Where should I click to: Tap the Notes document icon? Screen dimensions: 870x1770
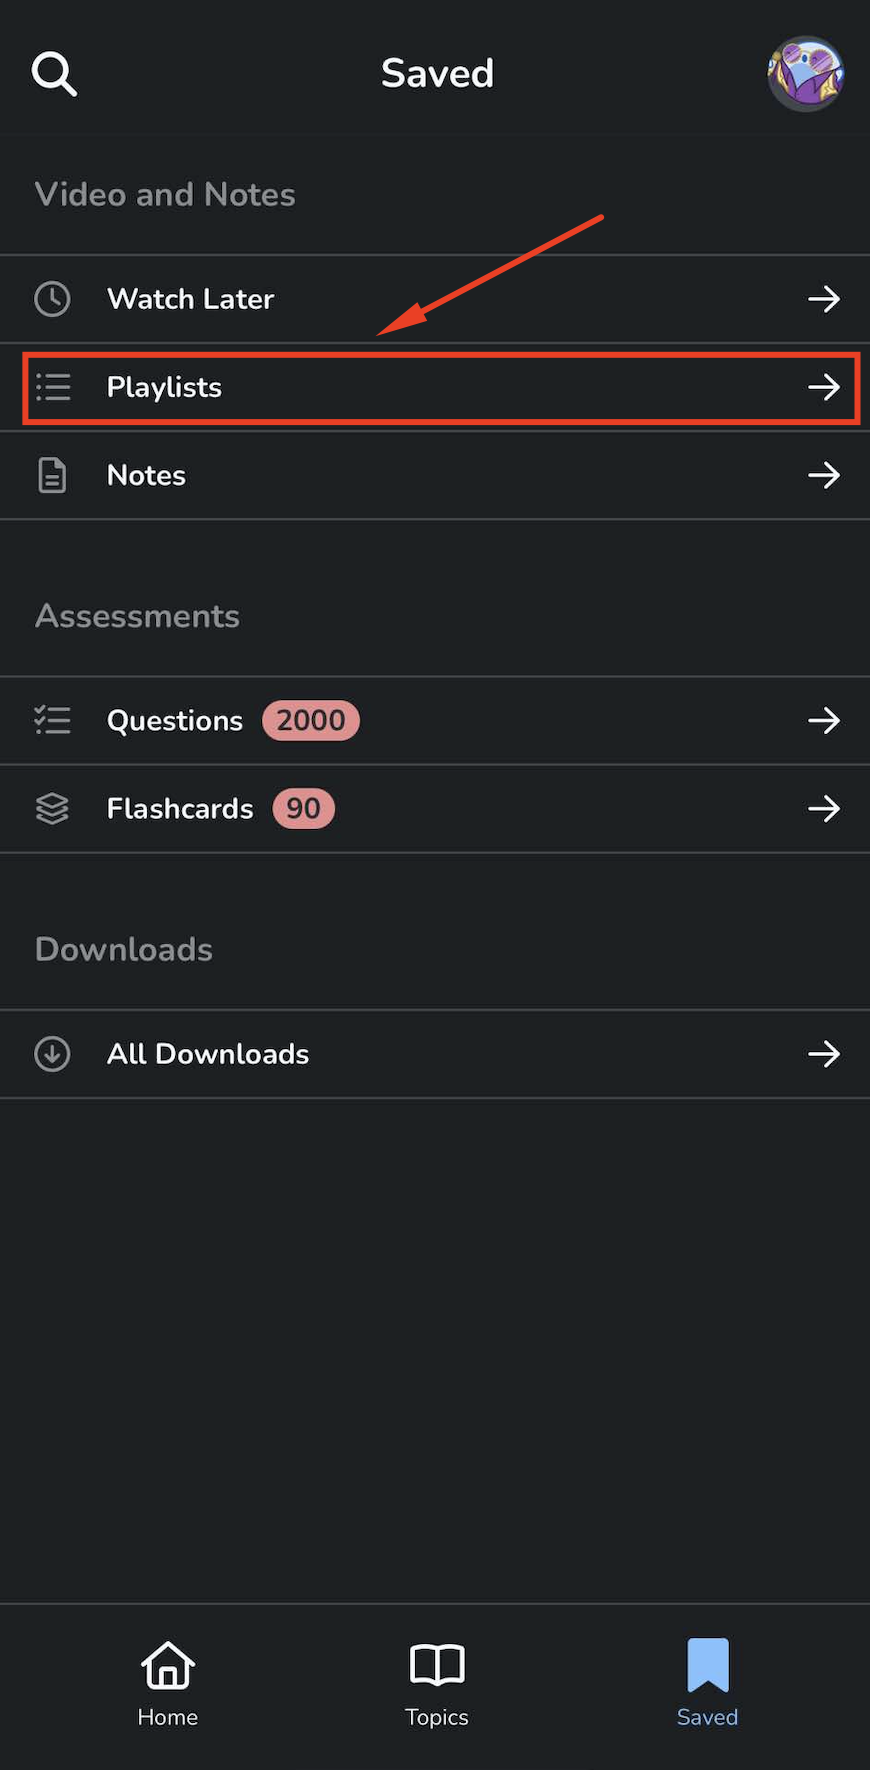(52, 475)
